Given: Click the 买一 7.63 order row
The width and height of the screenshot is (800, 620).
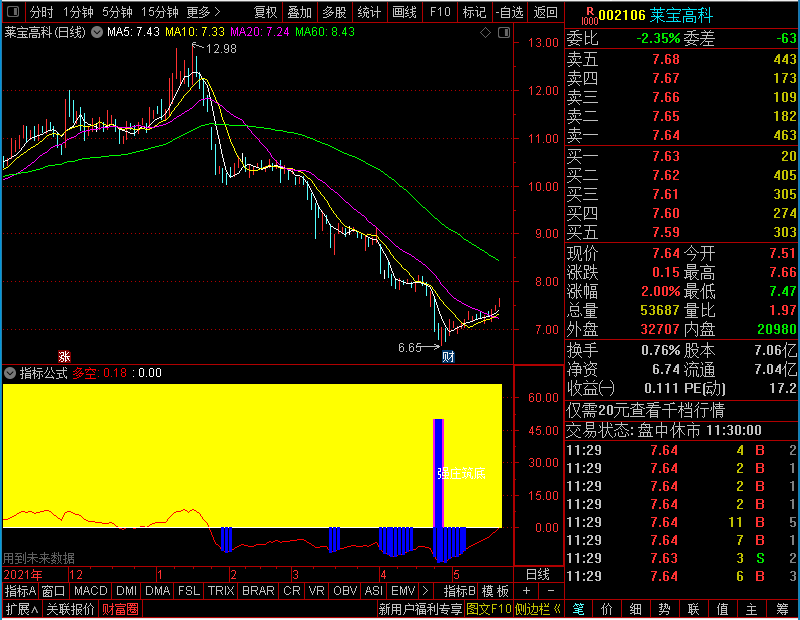Looking at the screenshot, I should click(x=682, y=156).
